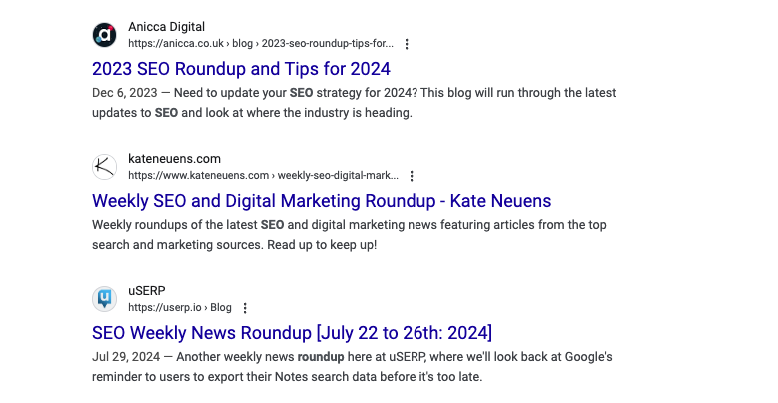
Task: Click the snippet mentioning 'Read up to keep up!'
Action: click(x=349, y=235)
